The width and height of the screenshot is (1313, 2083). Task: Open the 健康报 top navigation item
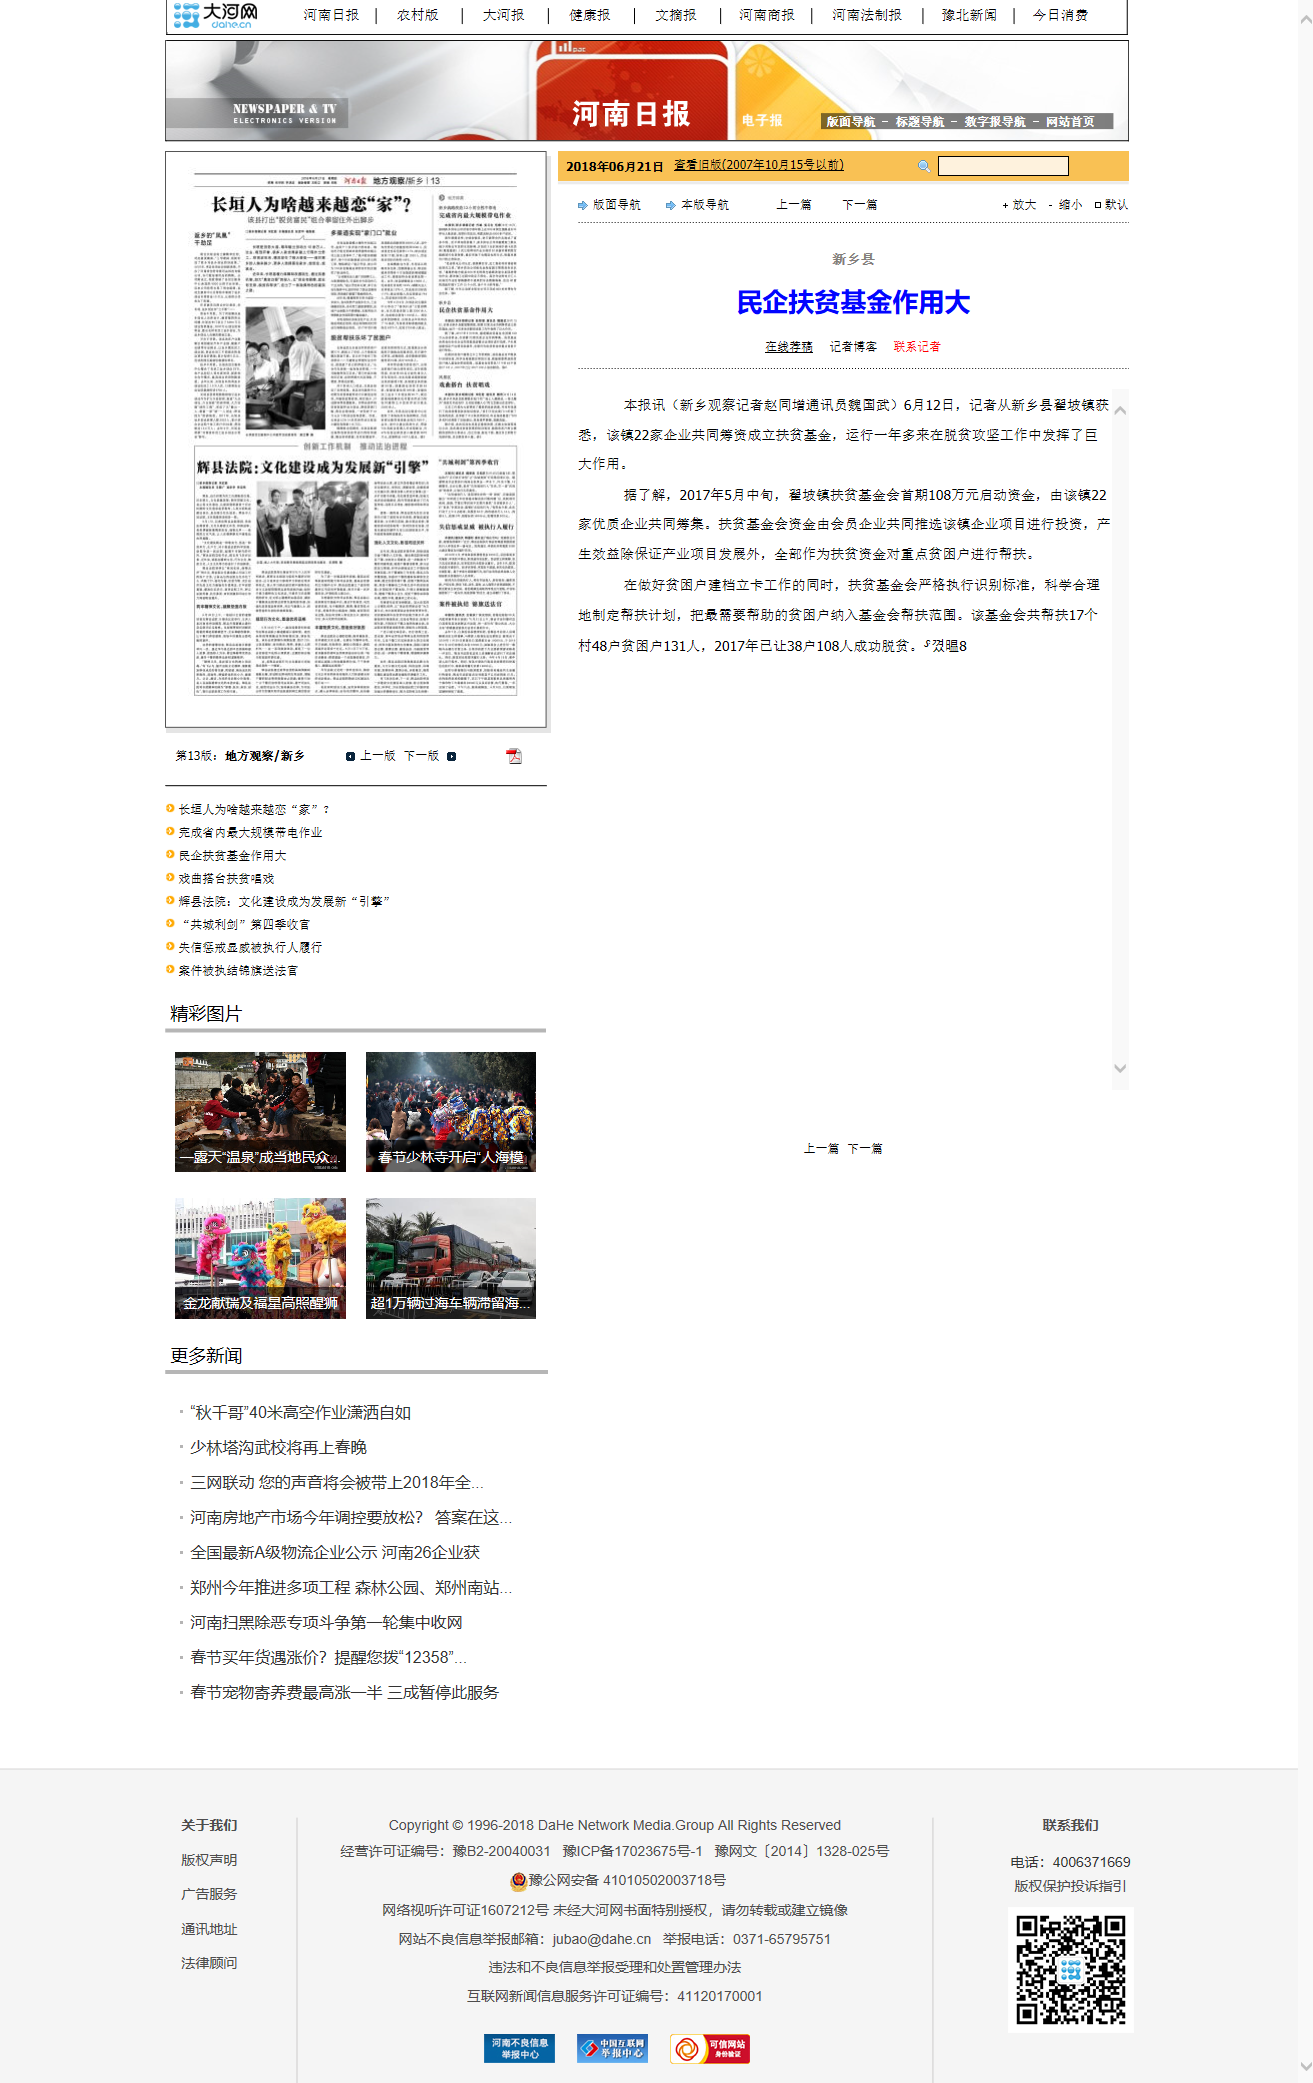click(x=589, y=15)
